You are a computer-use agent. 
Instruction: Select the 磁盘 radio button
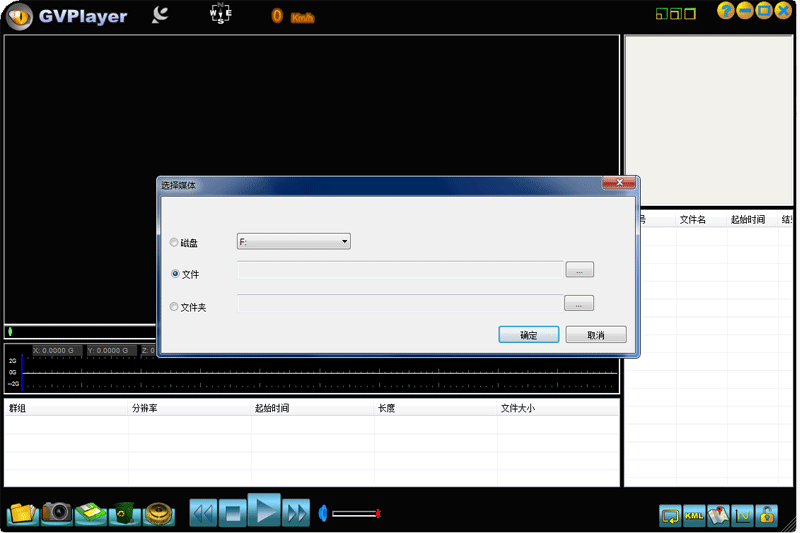[x=174, y=242]
